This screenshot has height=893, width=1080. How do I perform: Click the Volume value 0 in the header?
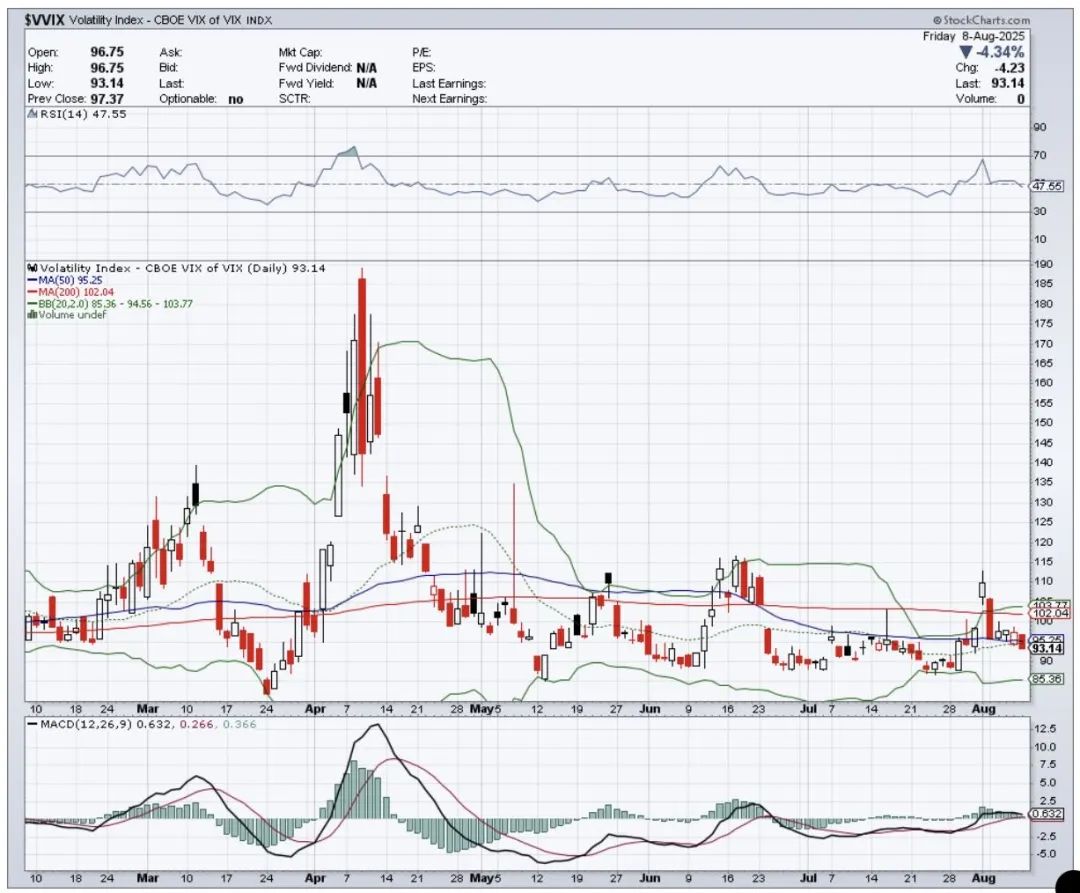tap(1021, 99)
